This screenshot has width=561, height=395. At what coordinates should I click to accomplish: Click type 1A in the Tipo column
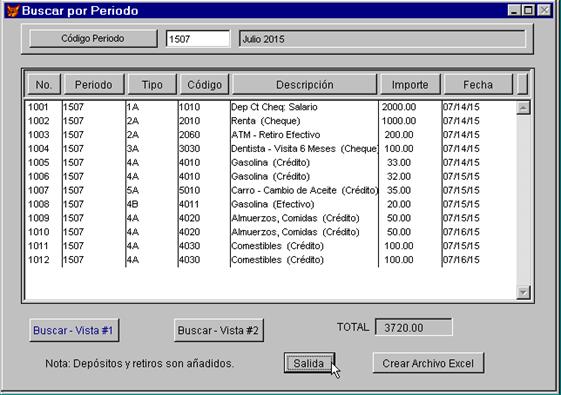(133, 107)
